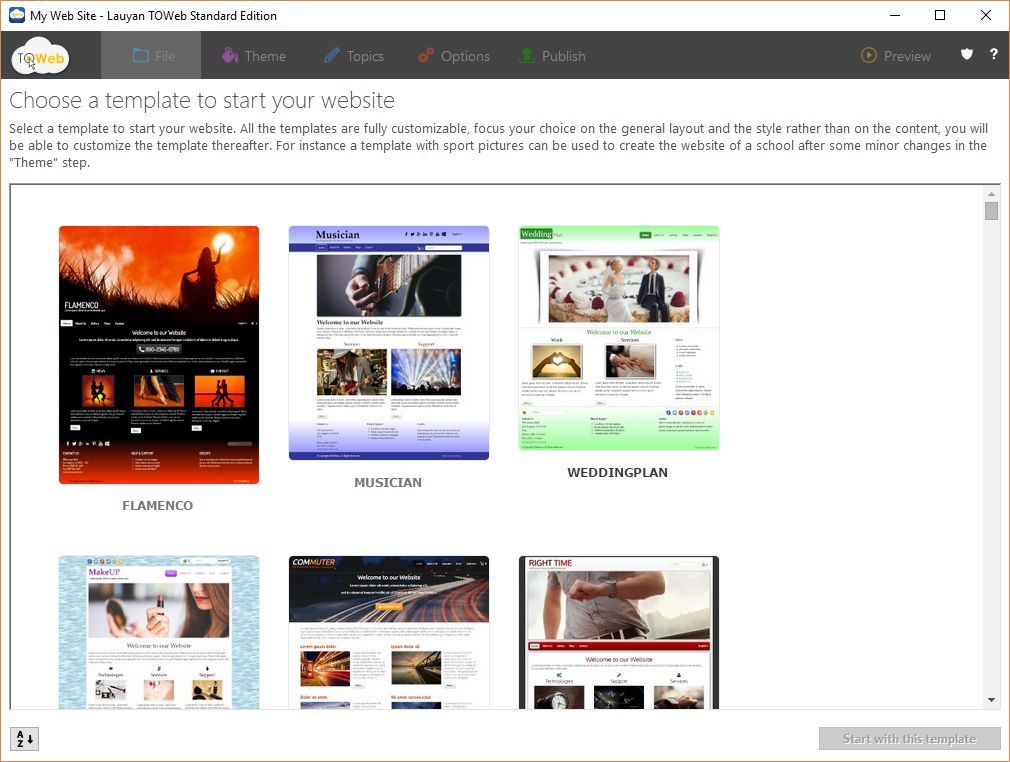Click the Preview button

[x=896, y=56]
